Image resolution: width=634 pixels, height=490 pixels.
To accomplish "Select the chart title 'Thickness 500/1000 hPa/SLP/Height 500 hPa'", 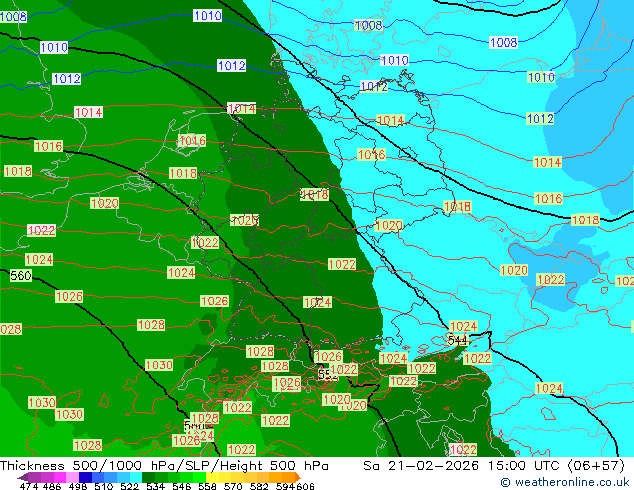I will 164,466.
